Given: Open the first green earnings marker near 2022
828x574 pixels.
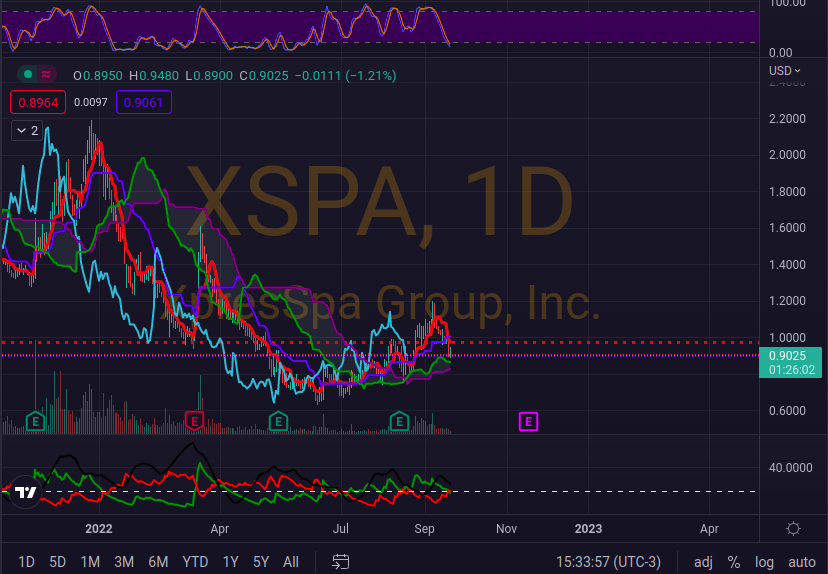Looking at the screenshot, I should click(x=35, y=421).
